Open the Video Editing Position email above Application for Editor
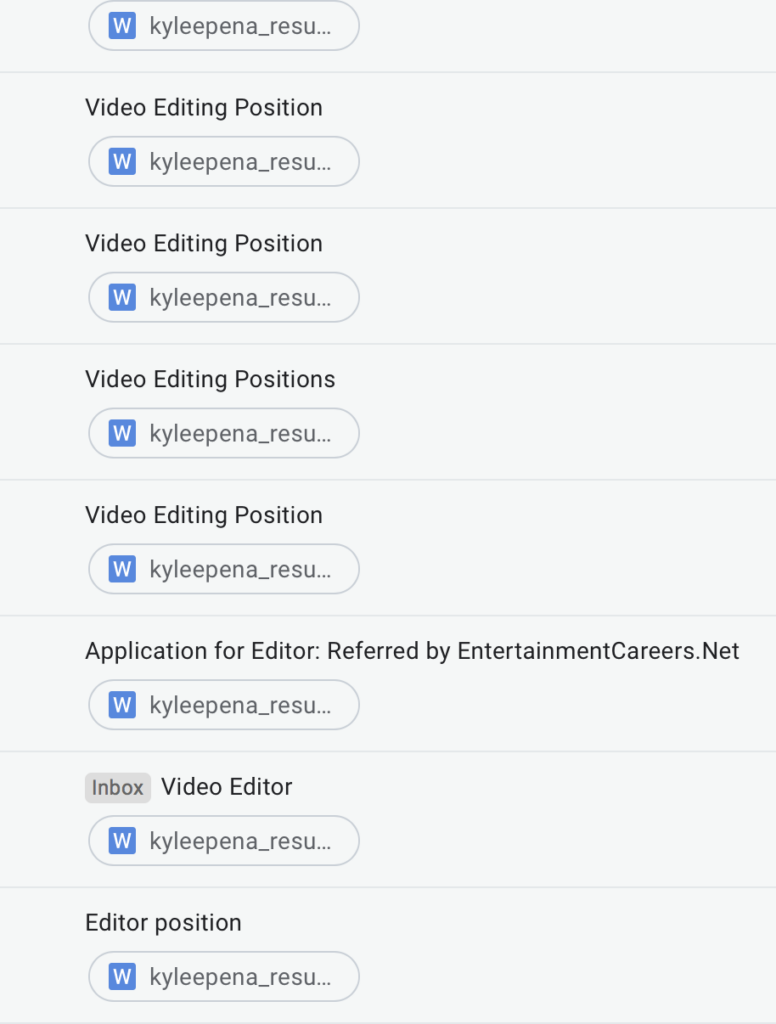The width and height of the screenshot is (776, 1024). 204,515
